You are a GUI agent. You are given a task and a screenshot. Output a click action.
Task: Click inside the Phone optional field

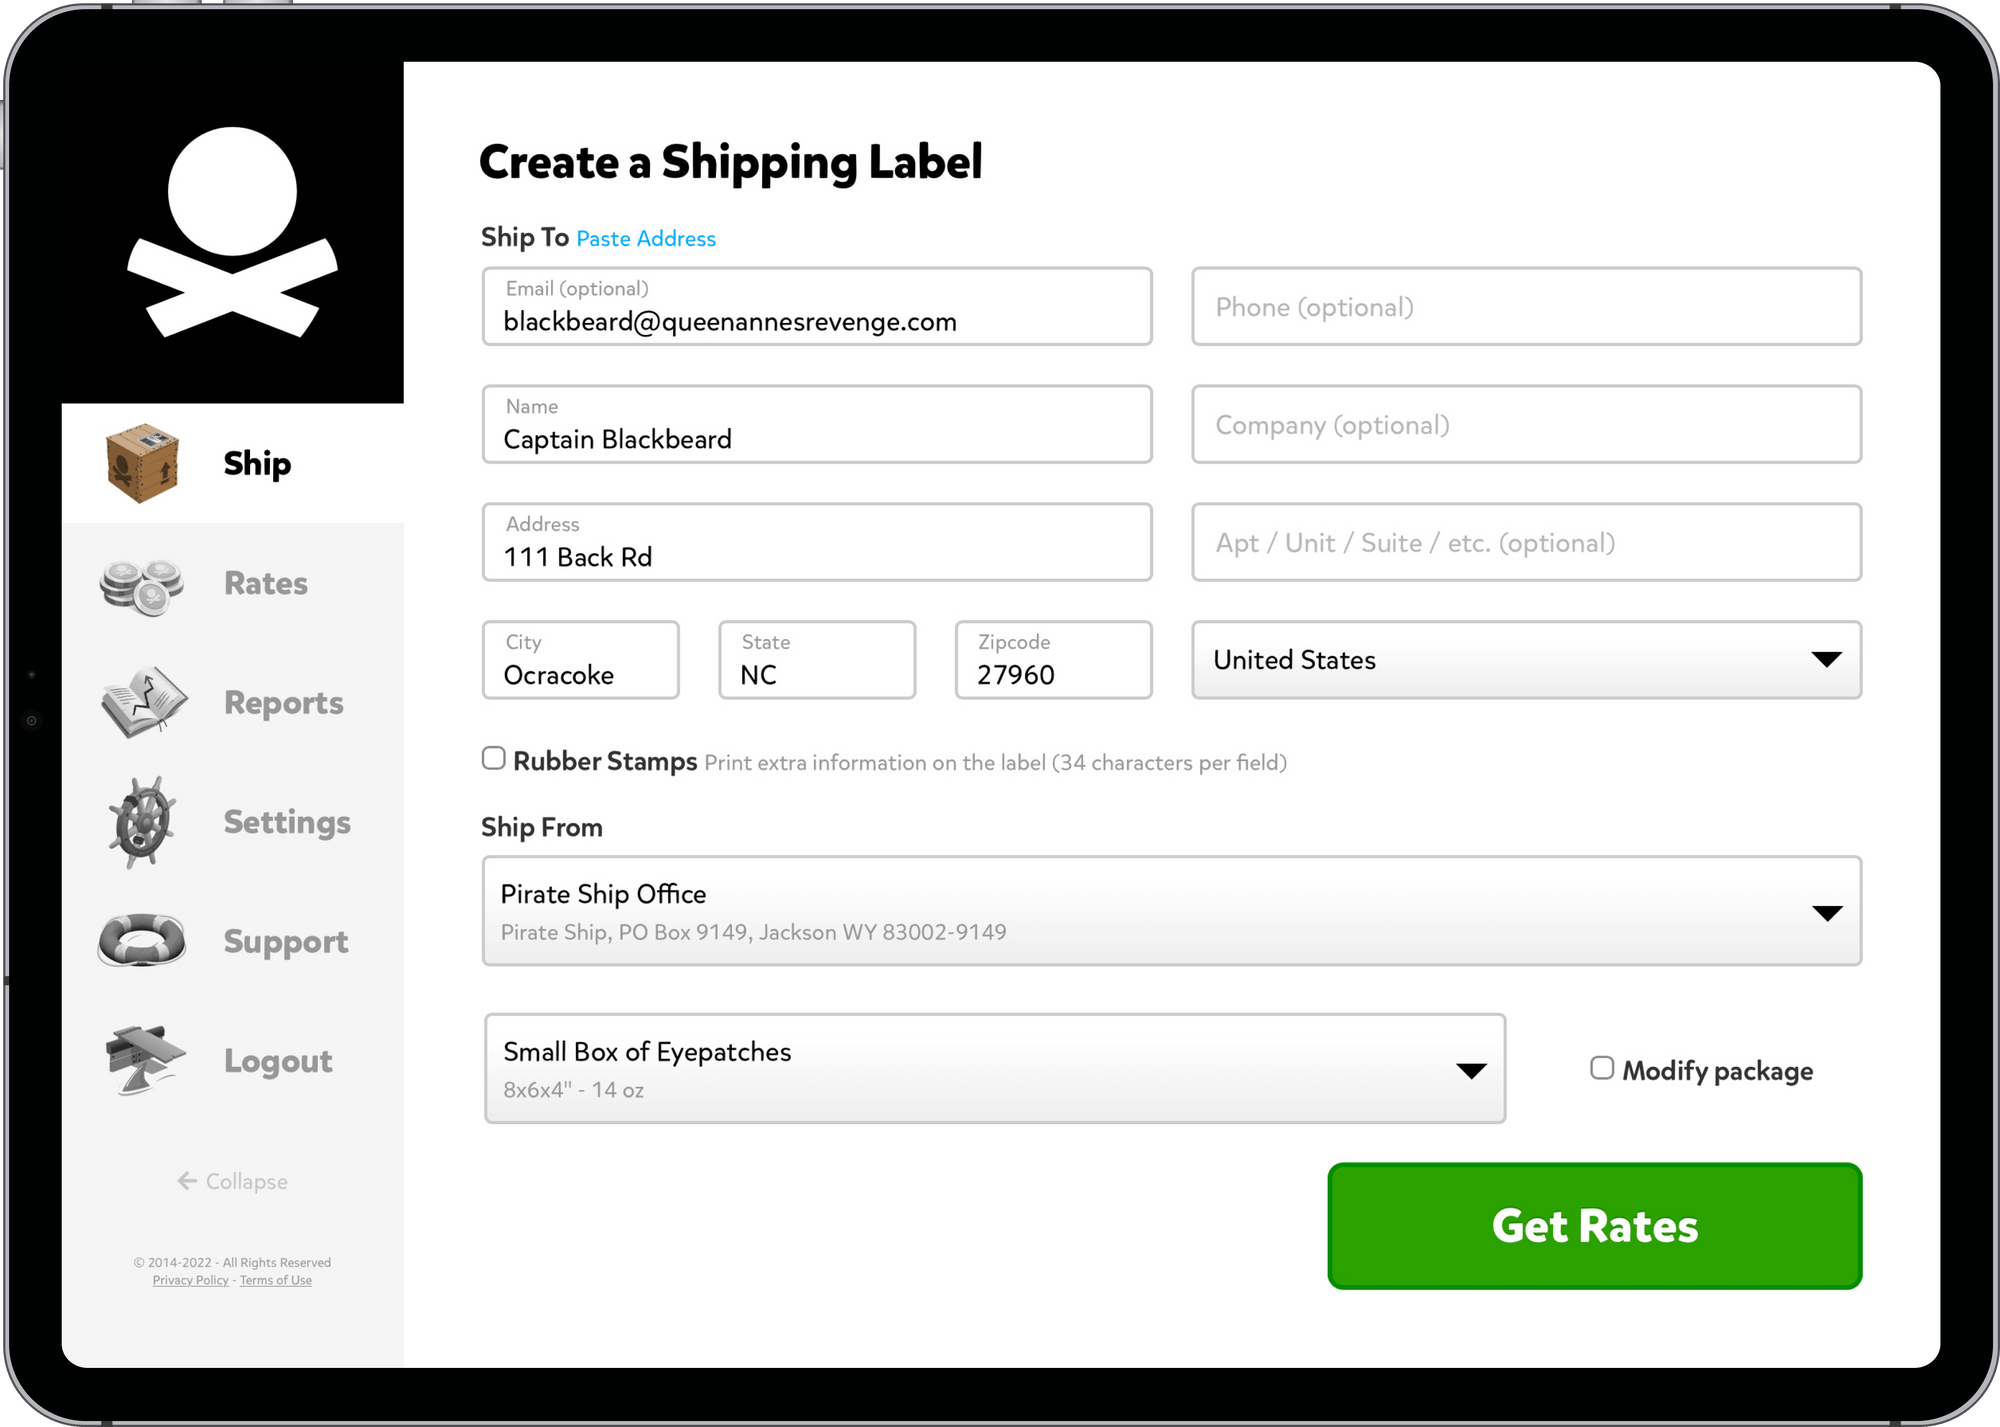[1526, 307]
